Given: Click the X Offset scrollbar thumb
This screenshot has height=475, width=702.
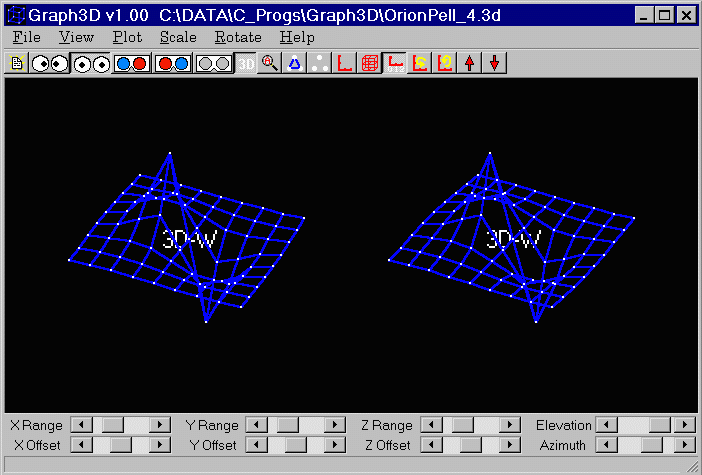Looking at the screenshot, I should coord(121,445).
